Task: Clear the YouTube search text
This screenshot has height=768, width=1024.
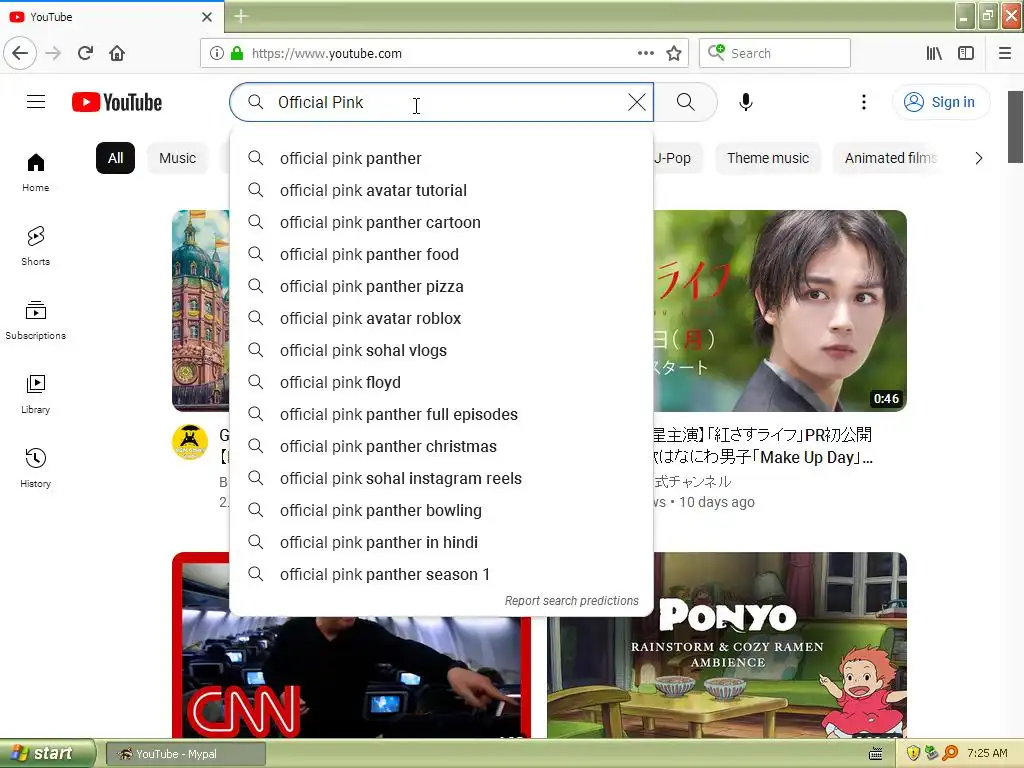Action: pyautogui.click(x=637, y=102)
